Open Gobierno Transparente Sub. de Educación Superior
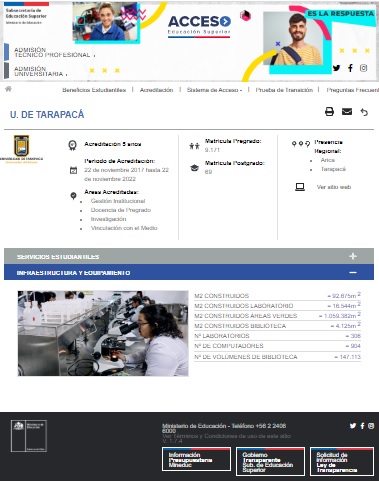379x482 pixels. [x=270, y=461]
